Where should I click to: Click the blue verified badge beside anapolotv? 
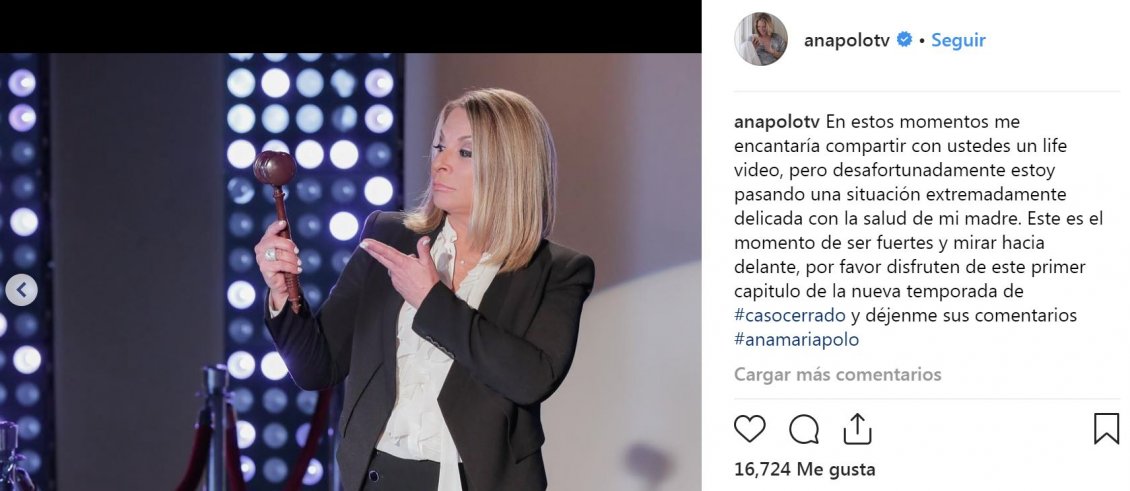pyautogui.click(x=904, y=40)
